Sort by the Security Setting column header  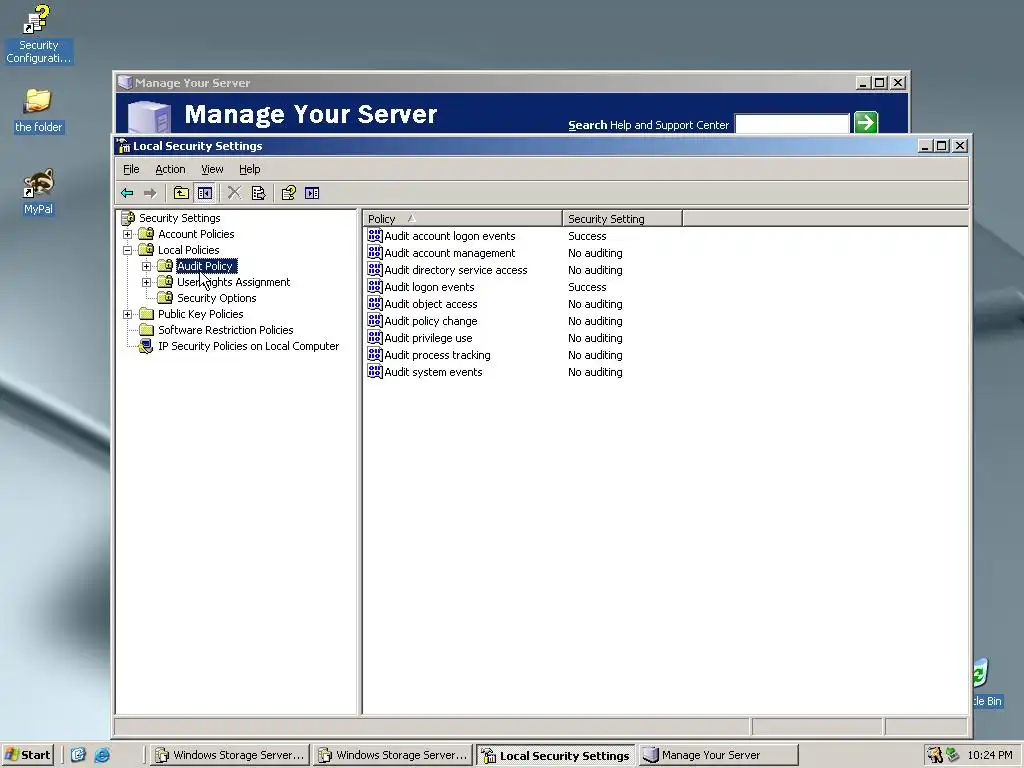(622, 219)
